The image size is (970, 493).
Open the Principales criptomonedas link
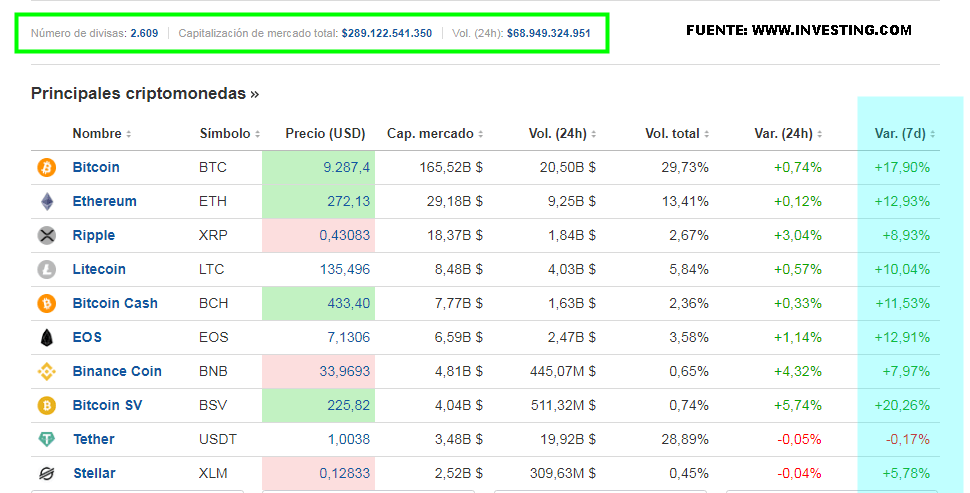click(145, 94)
